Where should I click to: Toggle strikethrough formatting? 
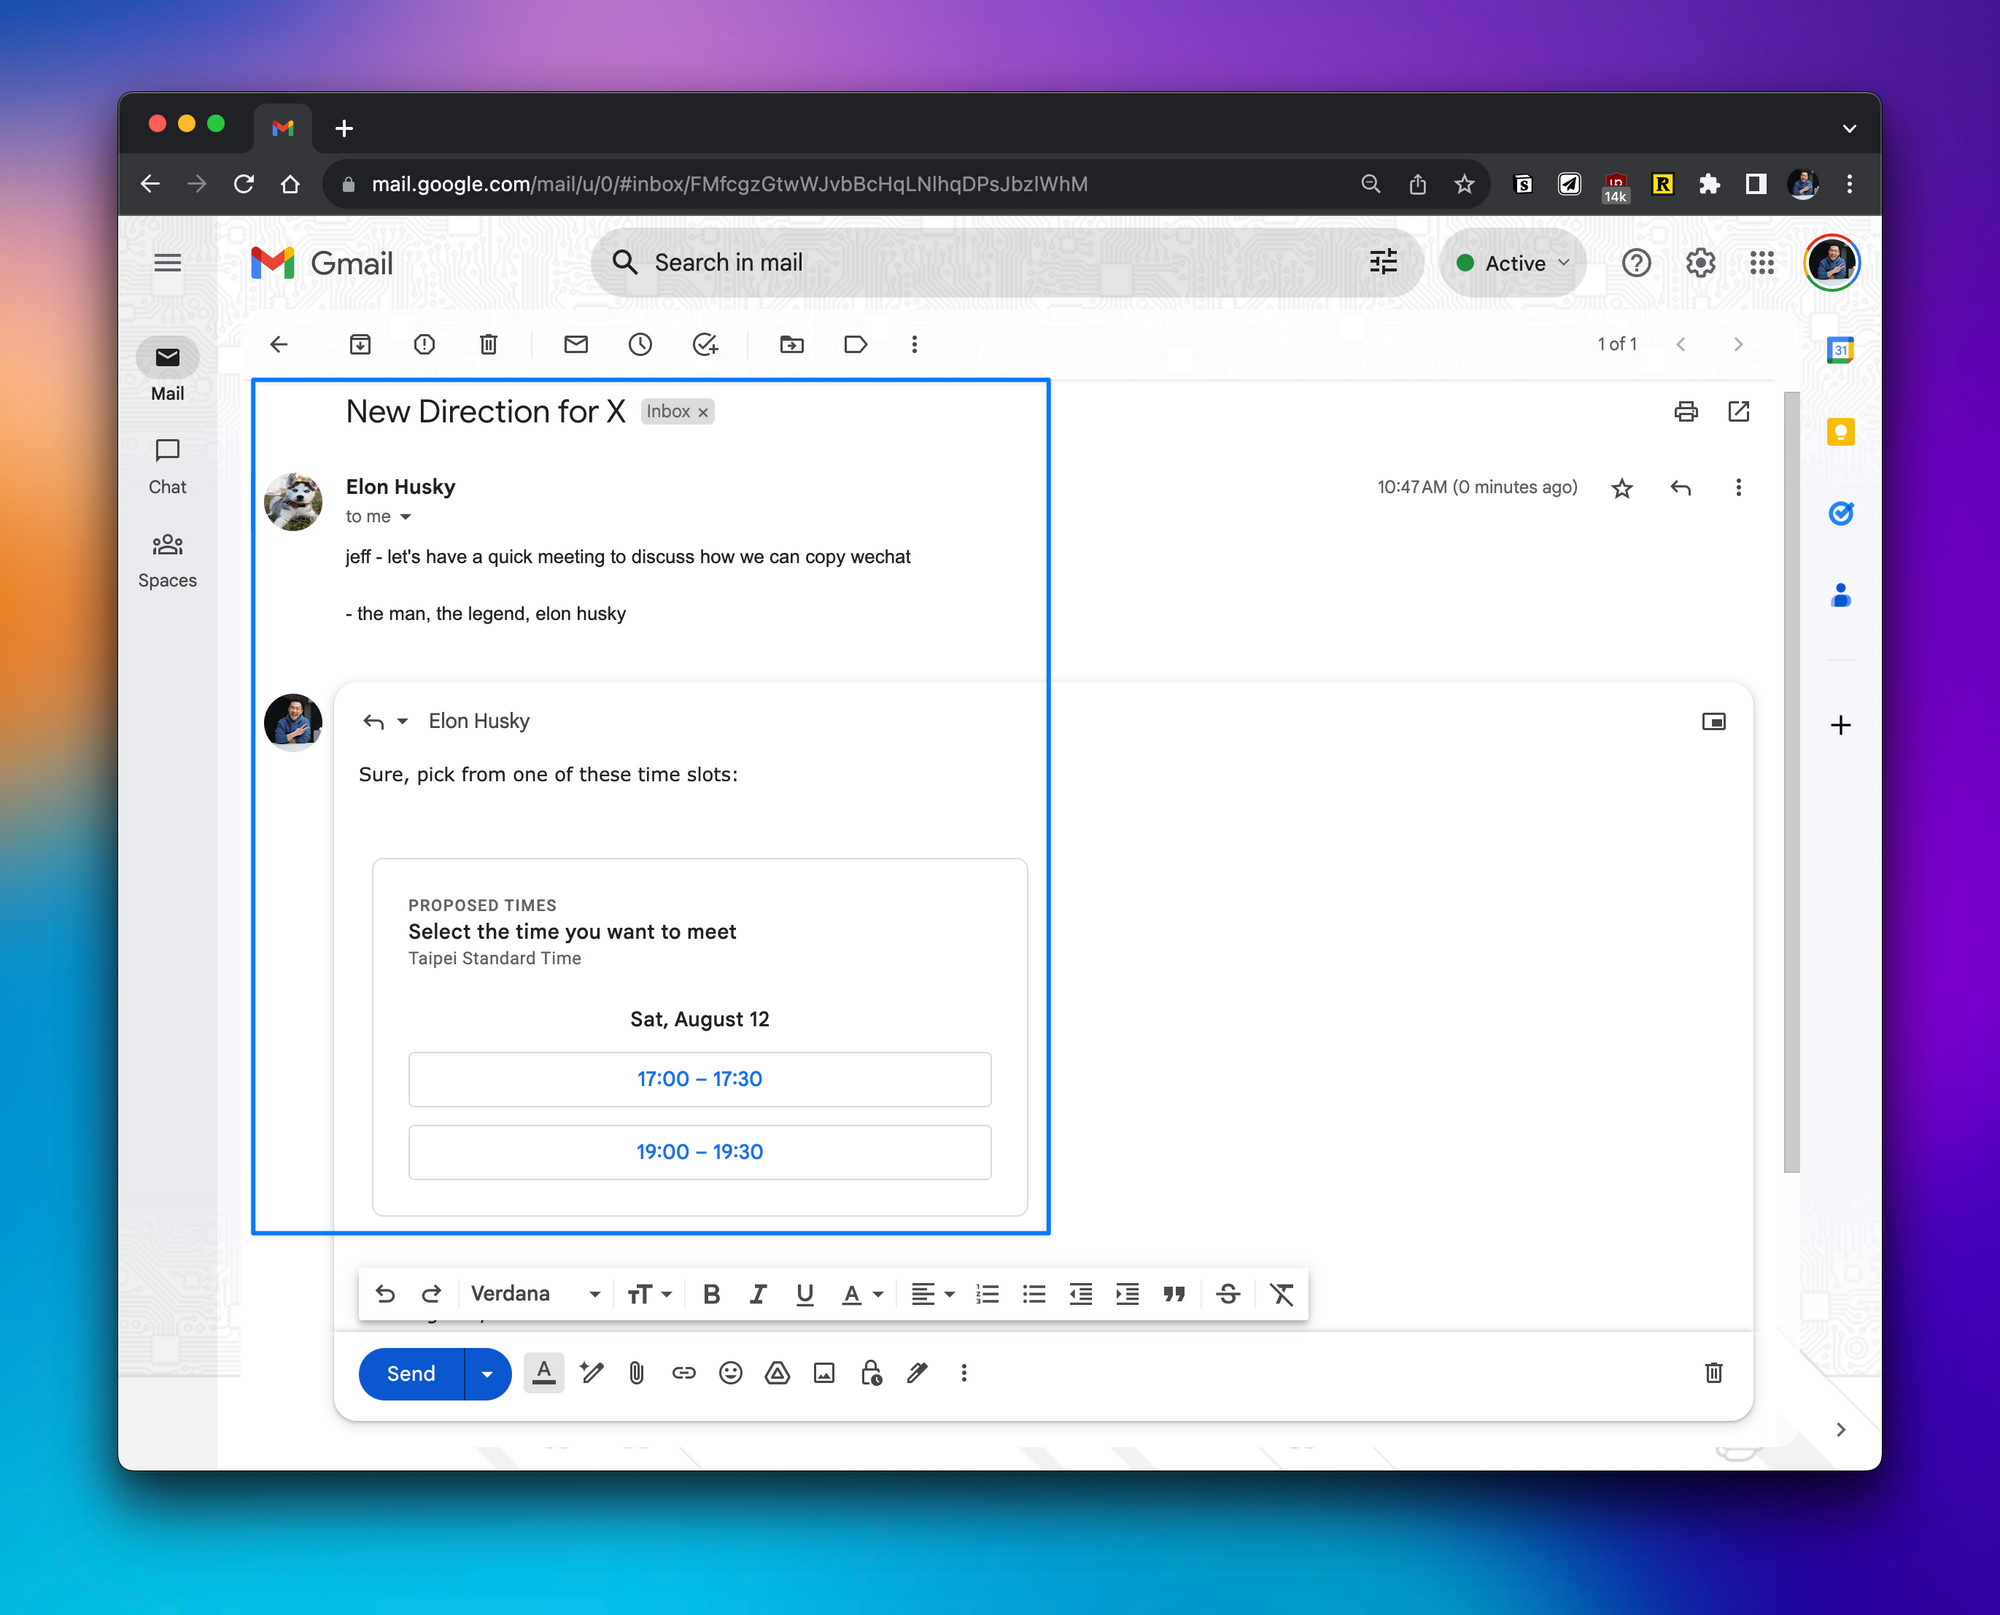tap(1228, 1294)
